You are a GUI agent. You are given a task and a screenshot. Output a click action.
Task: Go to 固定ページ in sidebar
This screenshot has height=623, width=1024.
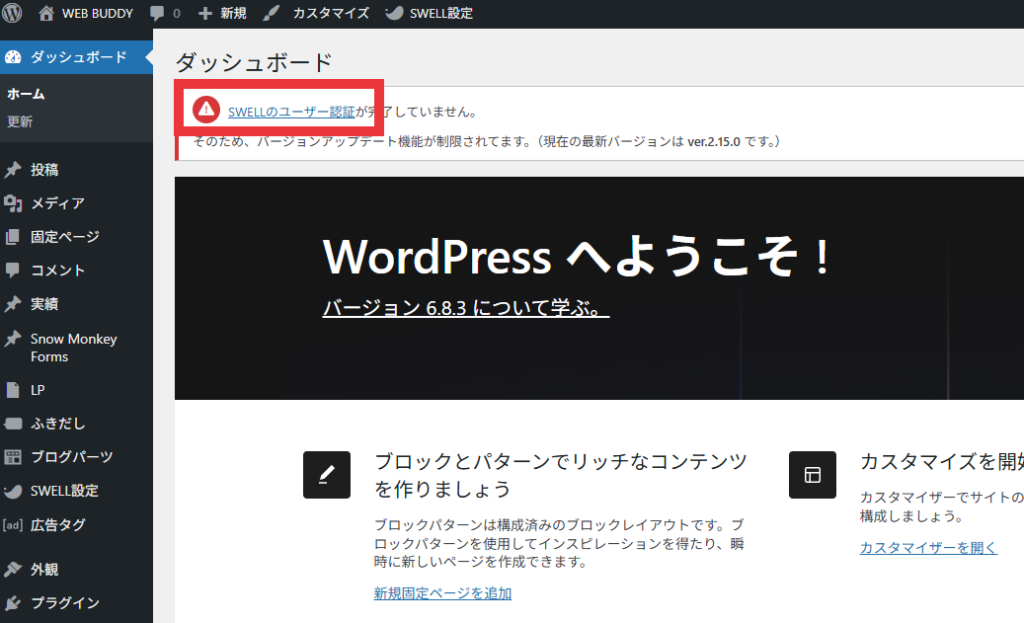pyautogui.click(x=64, y=237)
